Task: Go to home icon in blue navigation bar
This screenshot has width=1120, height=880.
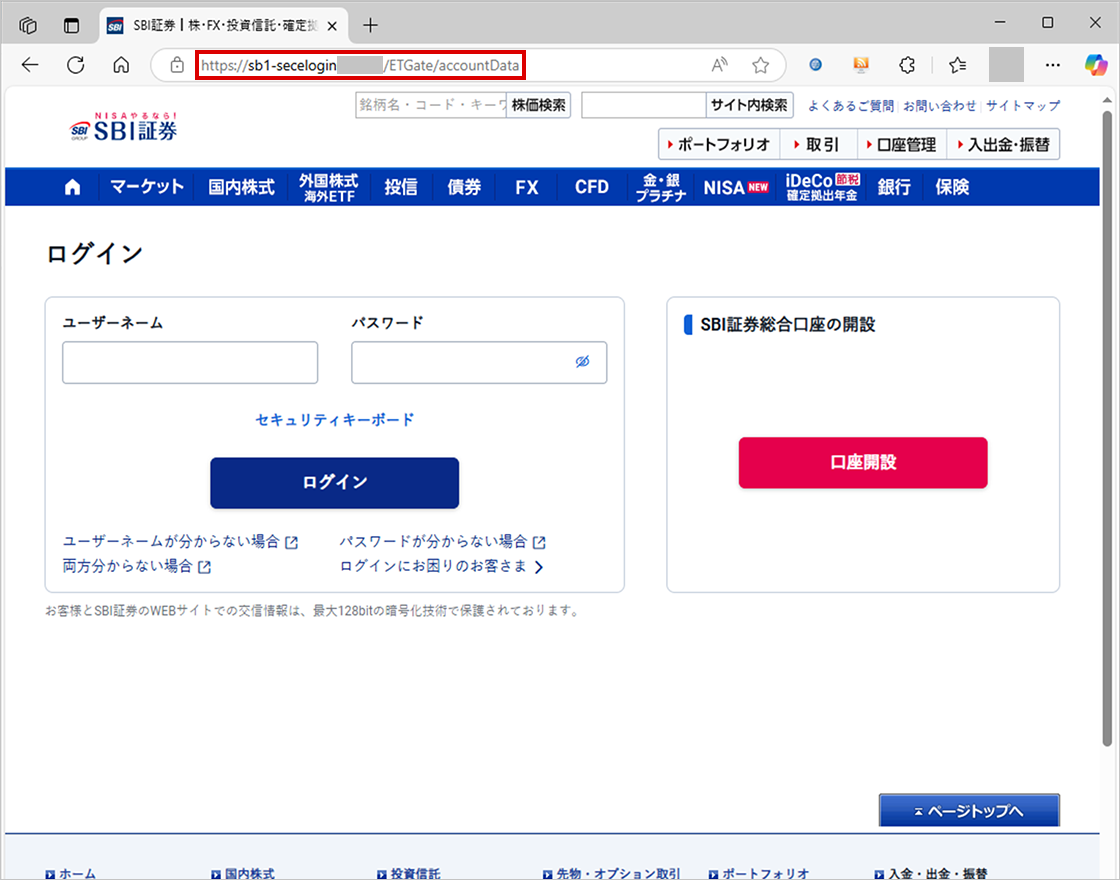Action: [x=72, y=187]
